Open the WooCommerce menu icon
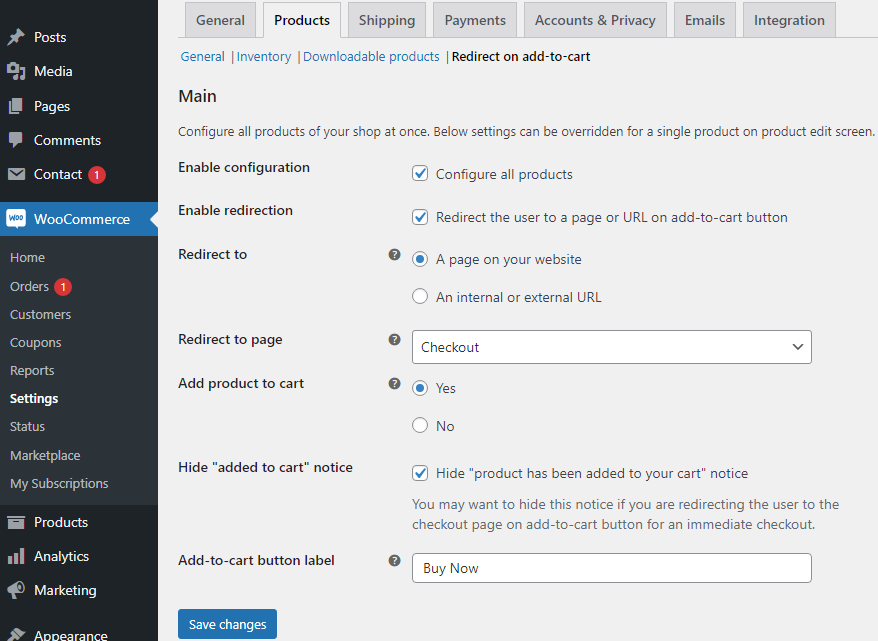 (16, 218)
